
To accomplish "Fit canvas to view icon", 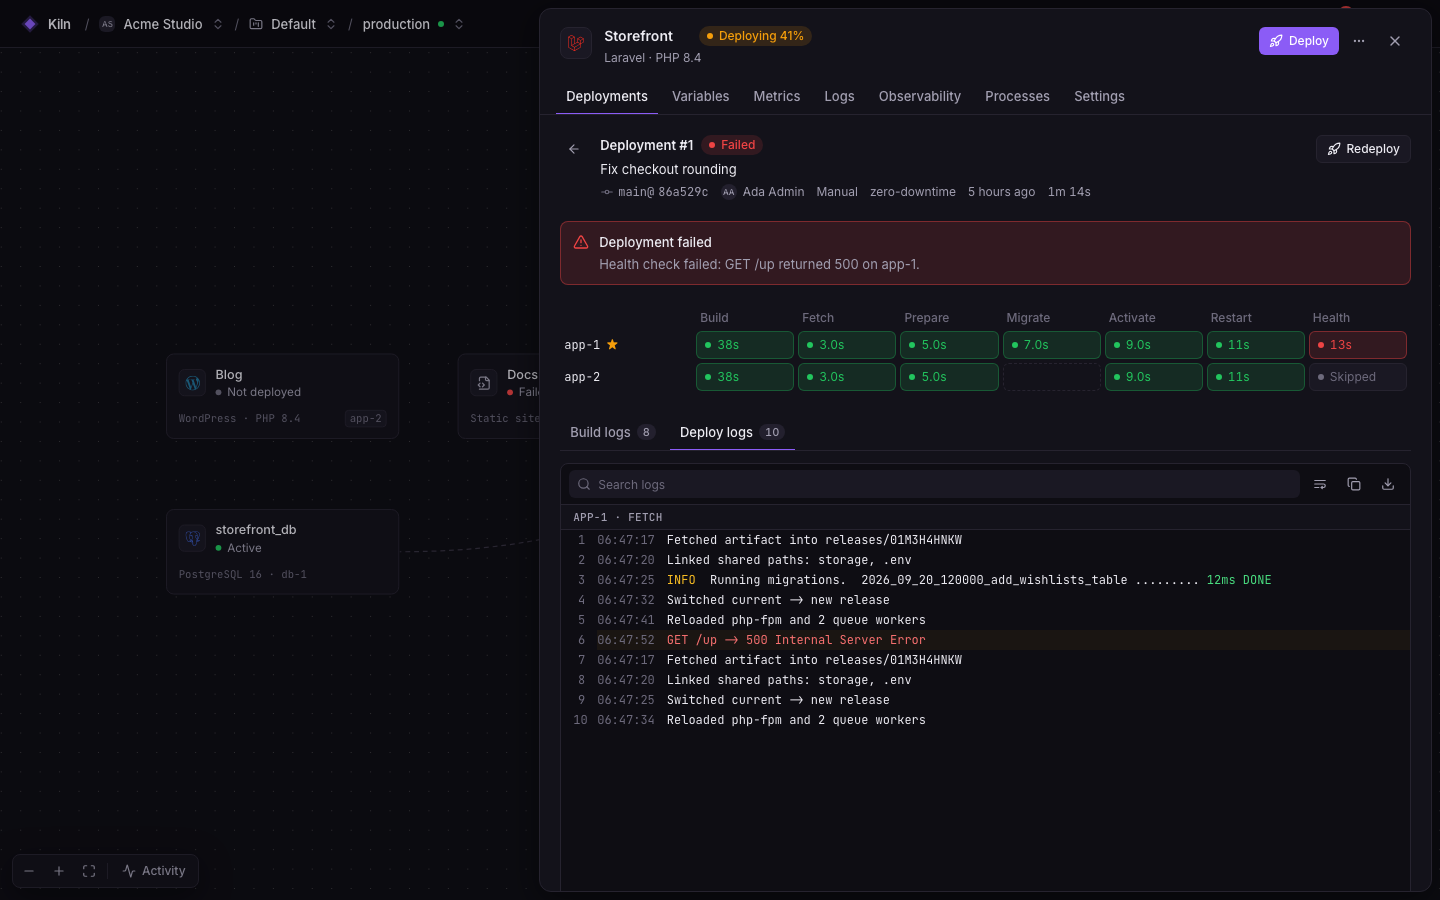I will coord(89,871).
